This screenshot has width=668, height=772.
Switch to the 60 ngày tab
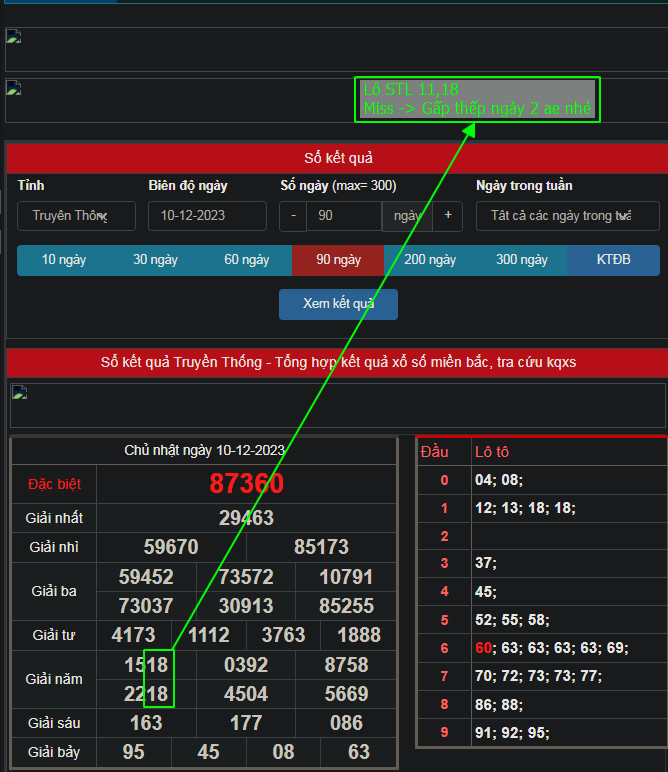click(246, 260)
